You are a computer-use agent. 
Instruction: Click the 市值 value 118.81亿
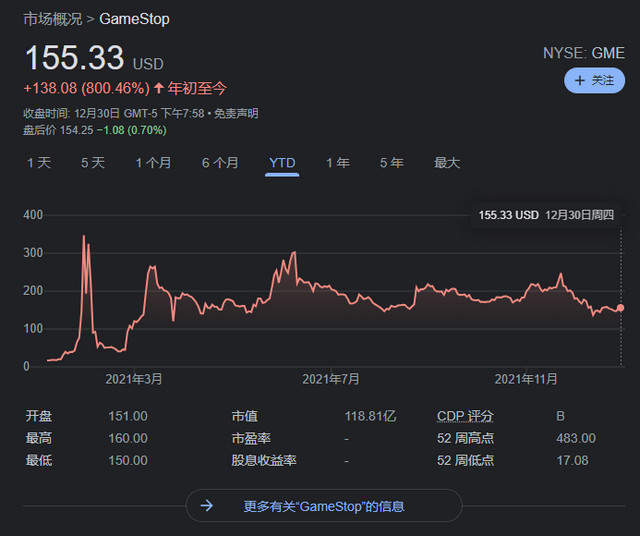point(370,416)
